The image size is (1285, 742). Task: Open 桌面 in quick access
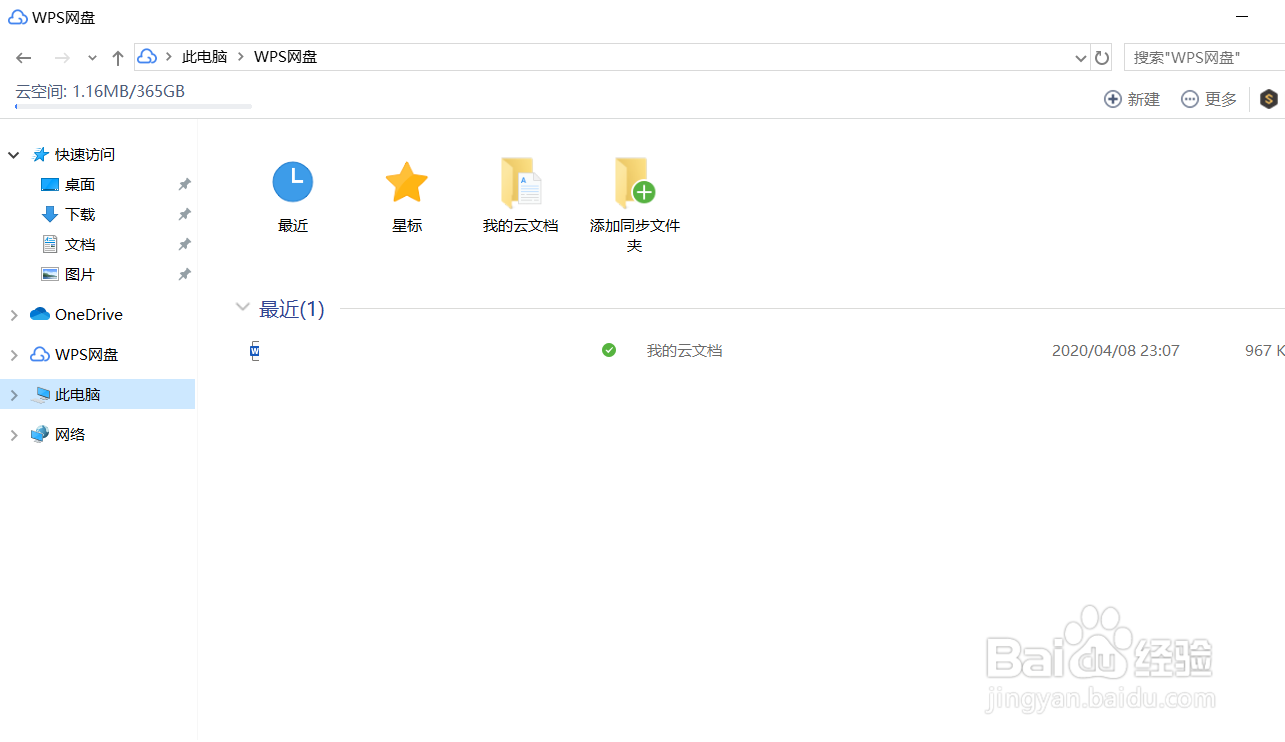click(80, 184)
